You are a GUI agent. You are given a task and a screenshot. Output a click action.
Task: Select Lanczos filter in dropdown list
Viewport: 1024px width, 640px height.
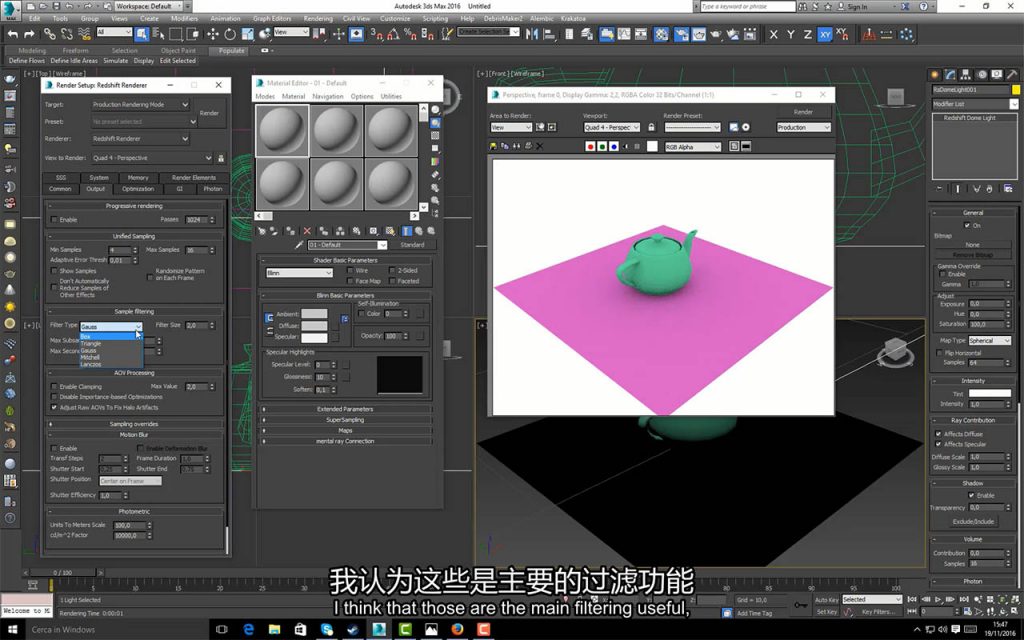click(110, 364)
